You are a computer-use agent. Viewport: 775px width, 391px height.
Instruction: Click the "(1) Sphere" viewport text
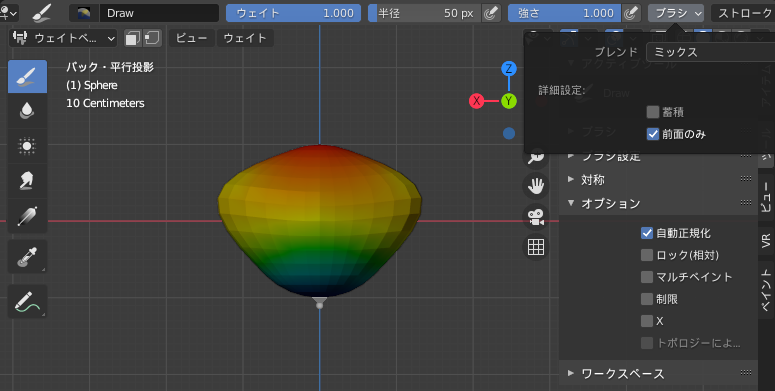92,85
